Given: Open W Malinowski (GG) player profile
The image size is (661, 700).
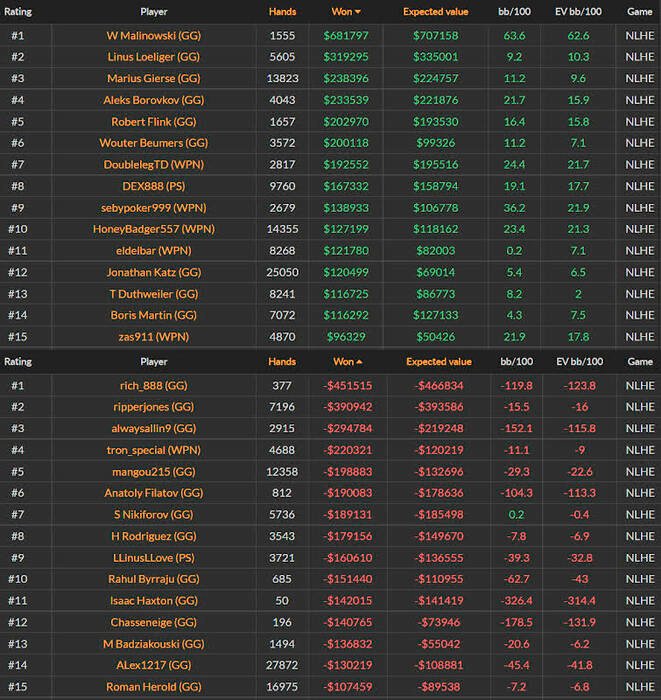Looking at the screenshot, I should tap(154, 35).
